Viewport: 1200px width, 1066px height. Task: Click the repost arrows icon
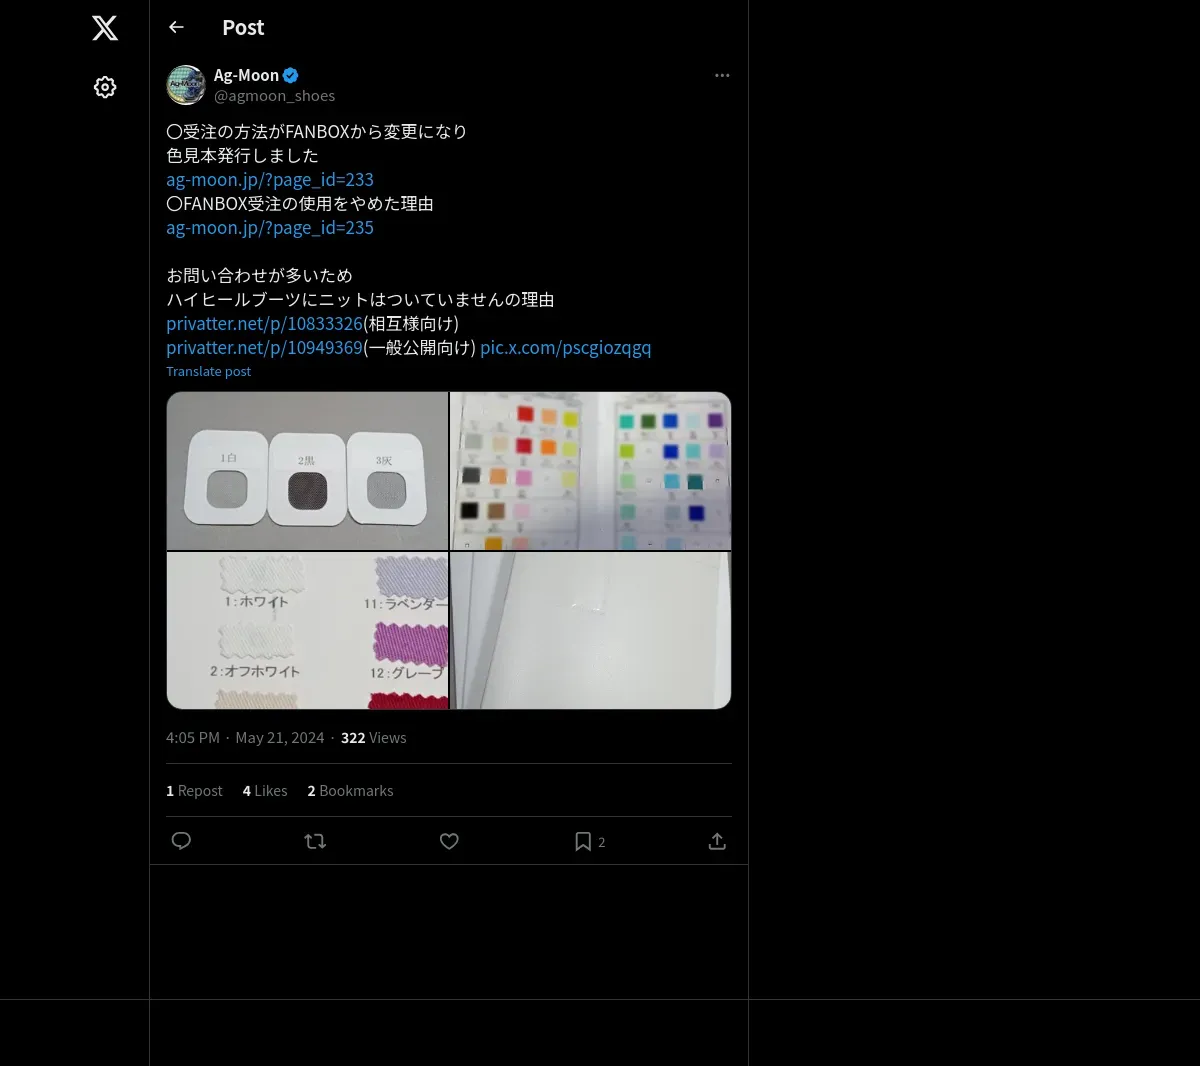pos(315,841)
